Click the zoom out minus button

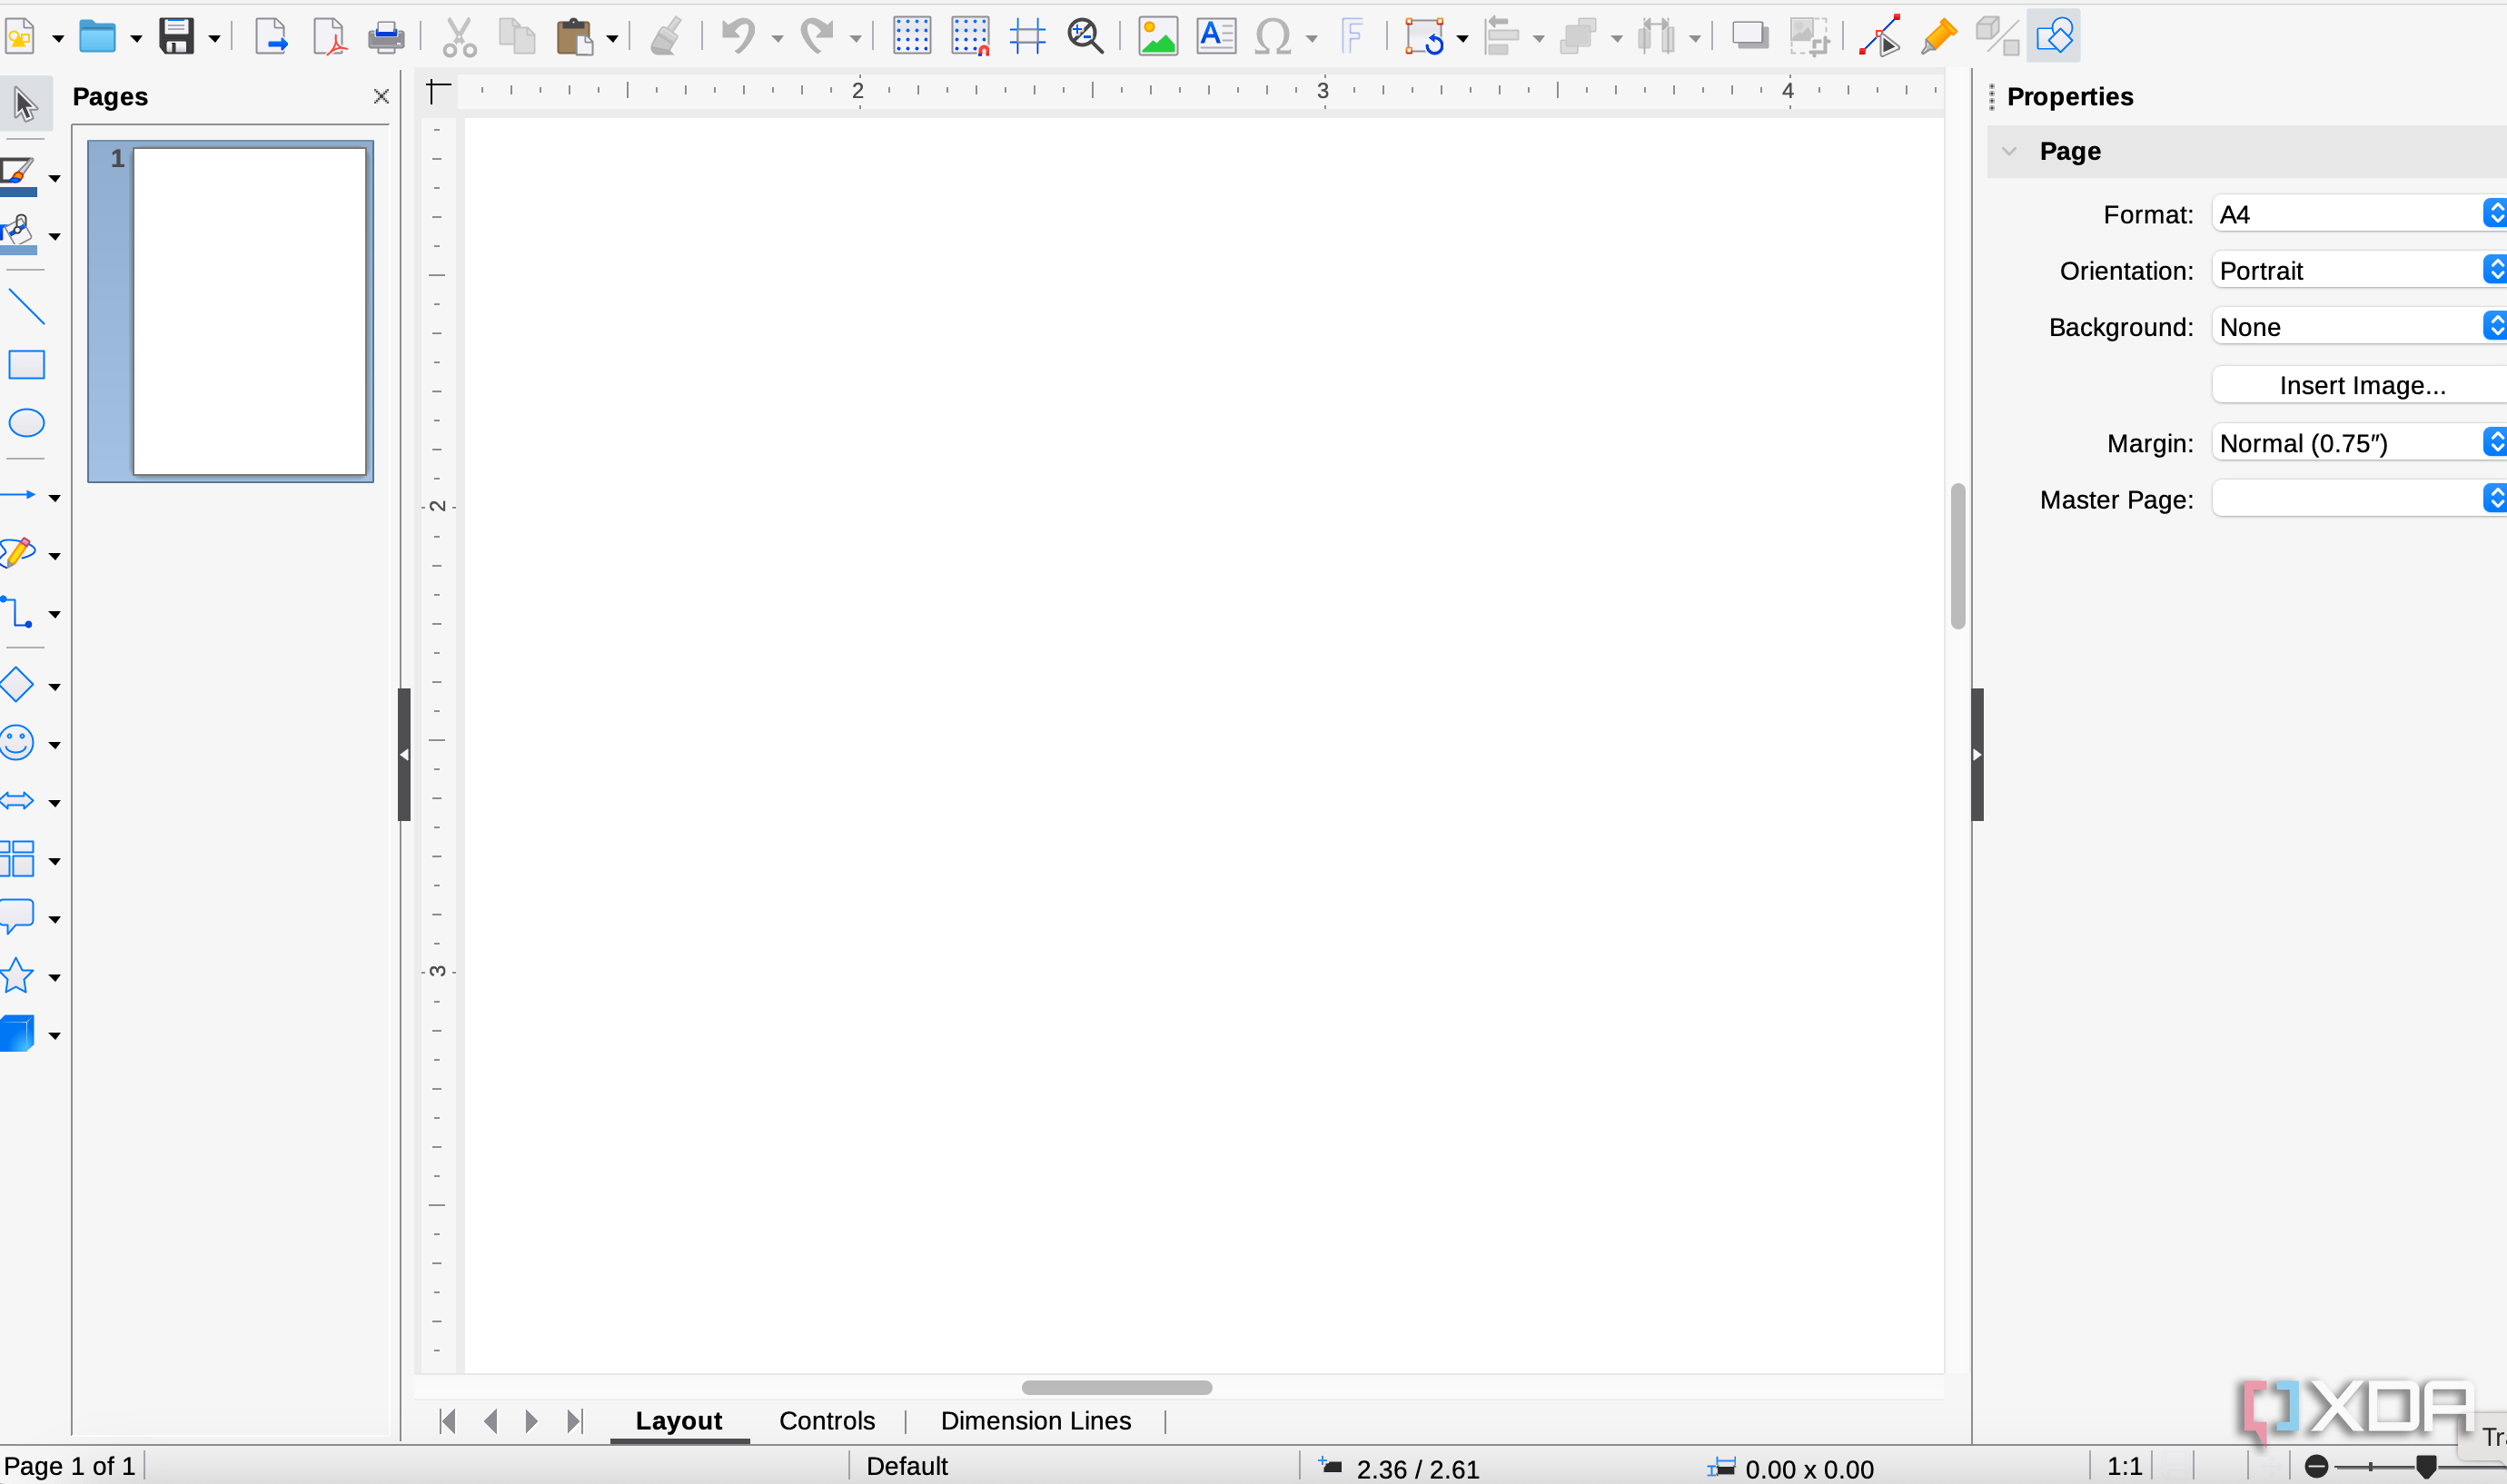pyautogui.click(x=2316, y=1466)
